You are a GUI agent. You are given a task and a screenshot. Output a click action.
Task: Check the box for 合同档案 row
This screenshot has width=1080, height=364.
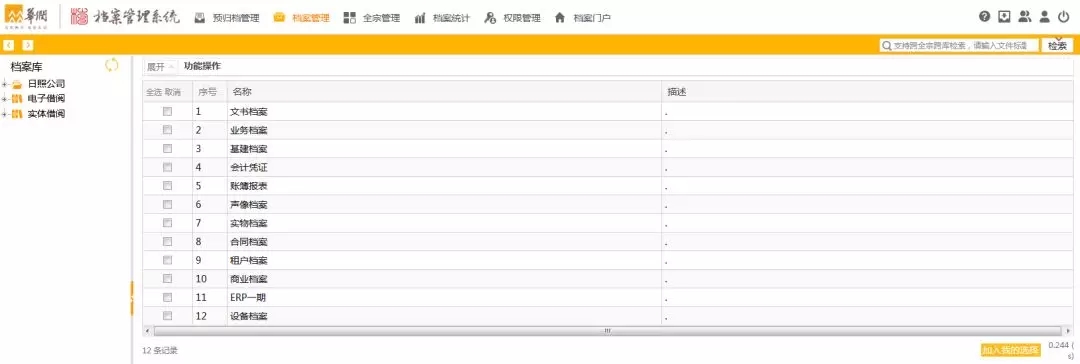[x=167, y=241]
